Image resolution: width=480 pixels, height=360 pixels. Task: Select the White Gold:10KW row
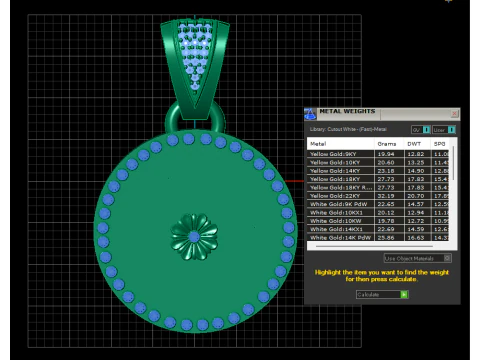point(378,221)
